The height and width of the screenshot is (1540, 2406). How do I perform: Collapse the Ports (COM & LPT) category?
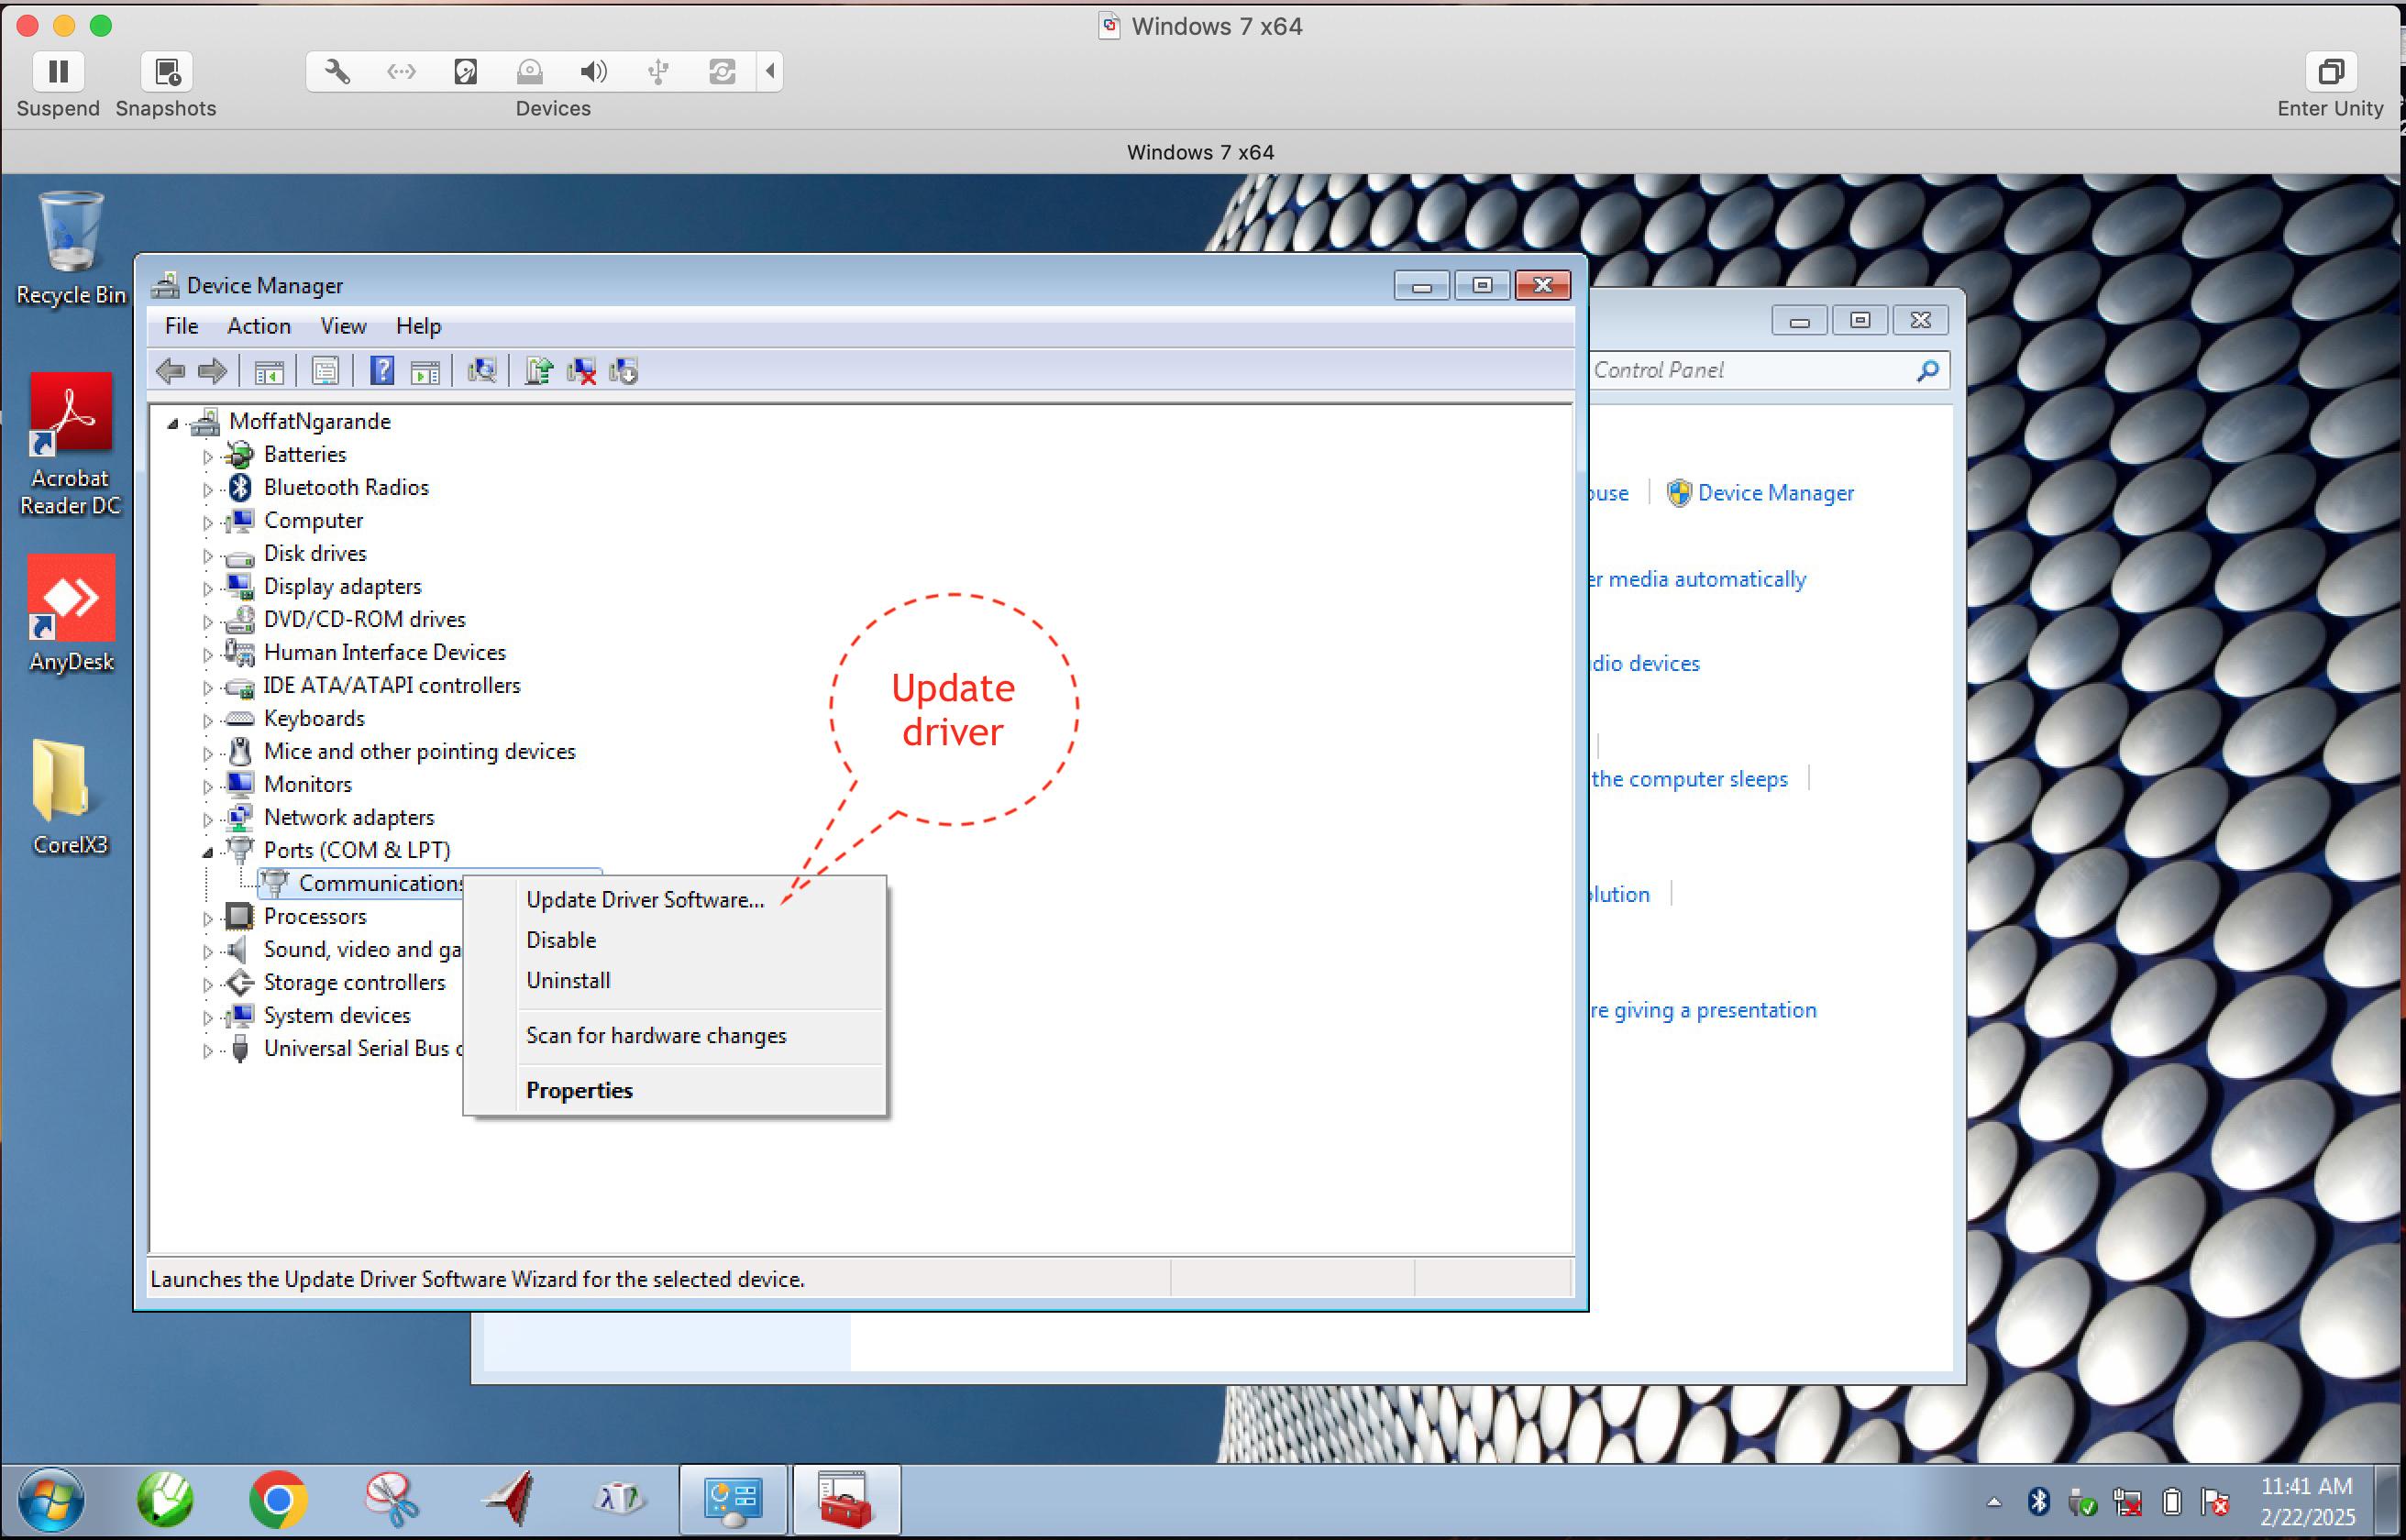tap(208, 850)
